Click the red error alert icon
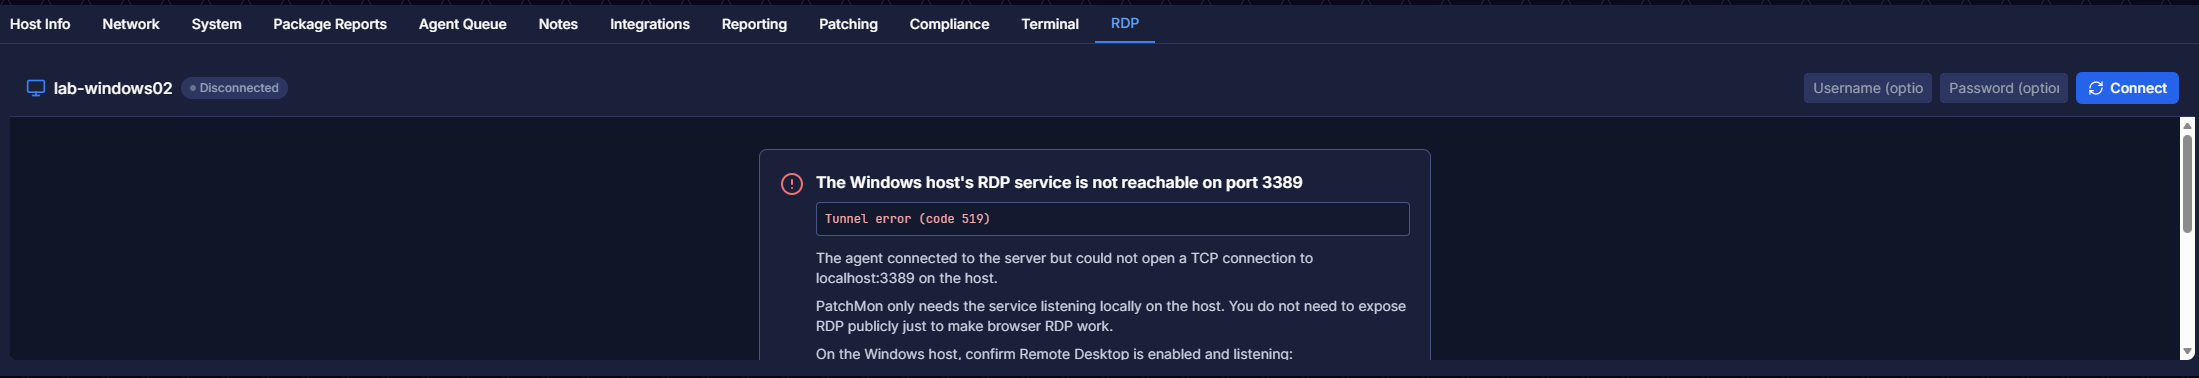 [x=792, y=184]
